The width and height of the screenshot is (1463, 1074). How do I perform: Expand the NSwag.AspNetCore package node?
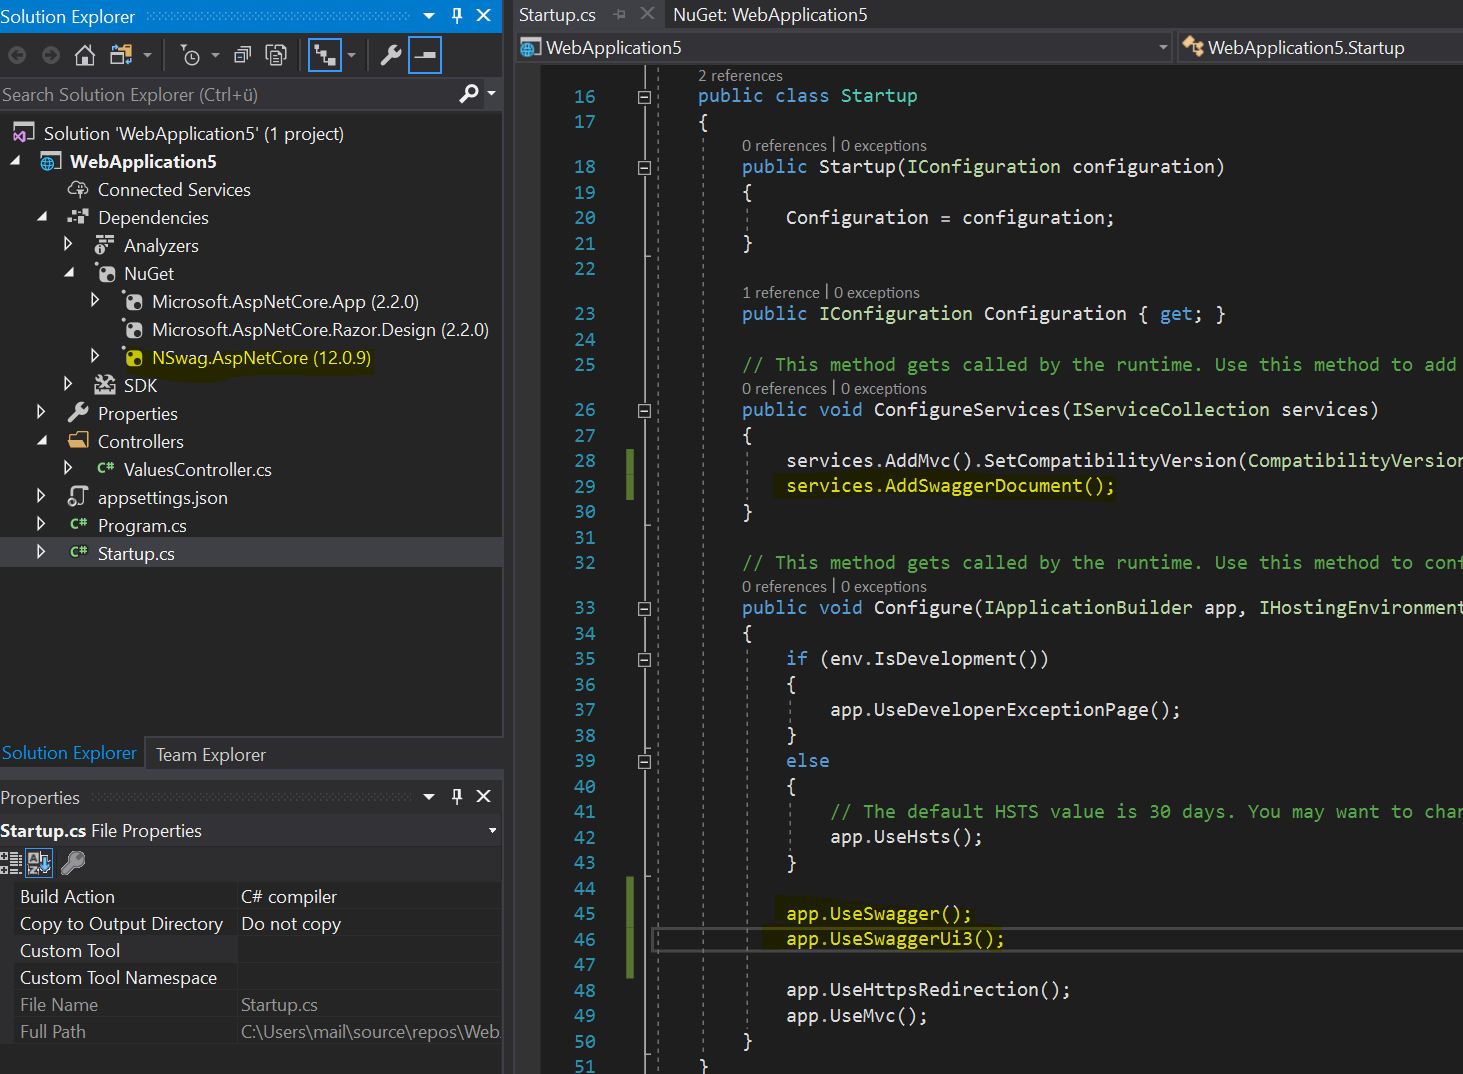[x=95, y=356]
